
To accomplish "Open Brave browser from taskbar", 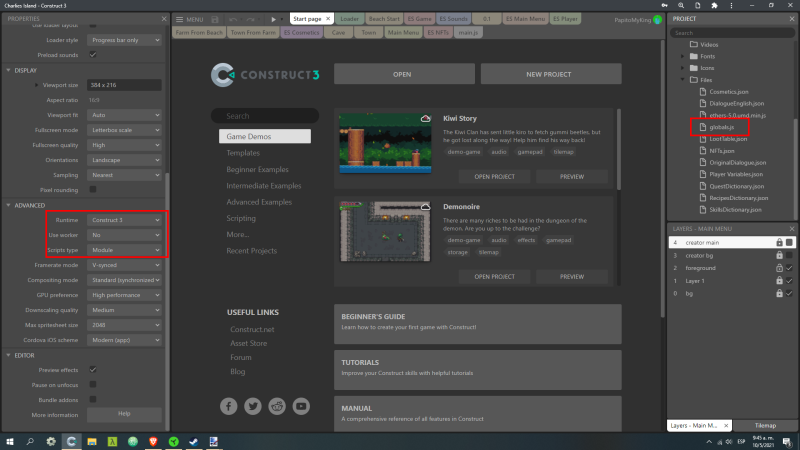I will tap(153, 442).
